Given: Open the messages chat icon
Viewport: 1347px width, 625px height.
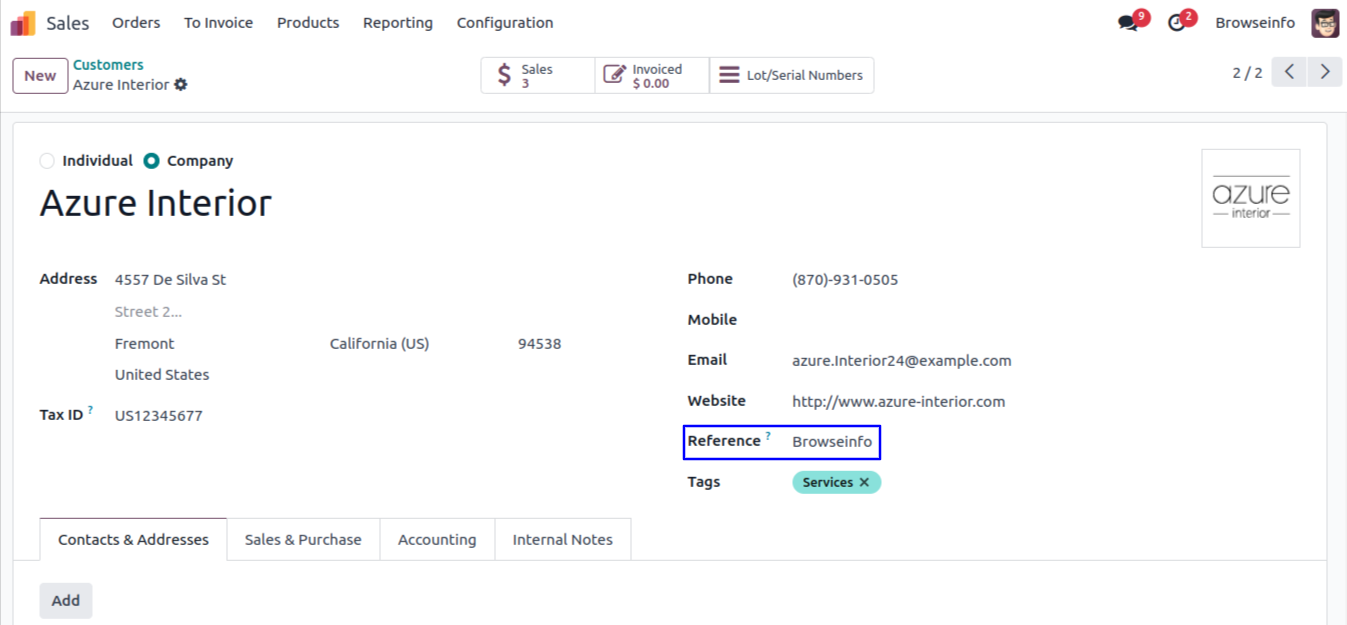Looking at the screenshot, I should 1129,23.
